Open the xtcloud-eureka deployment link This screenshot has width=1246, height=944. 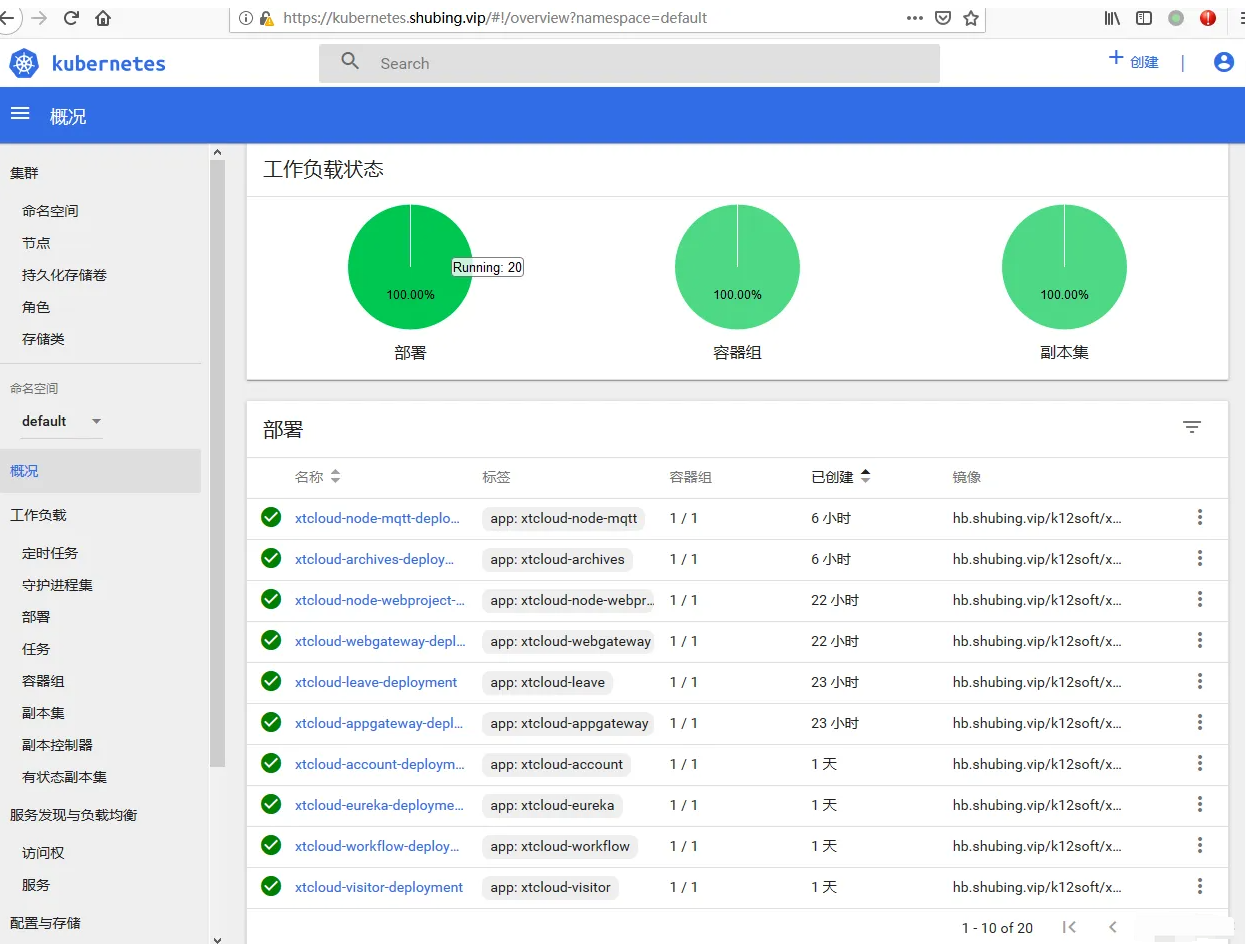(x=379, y=805)
